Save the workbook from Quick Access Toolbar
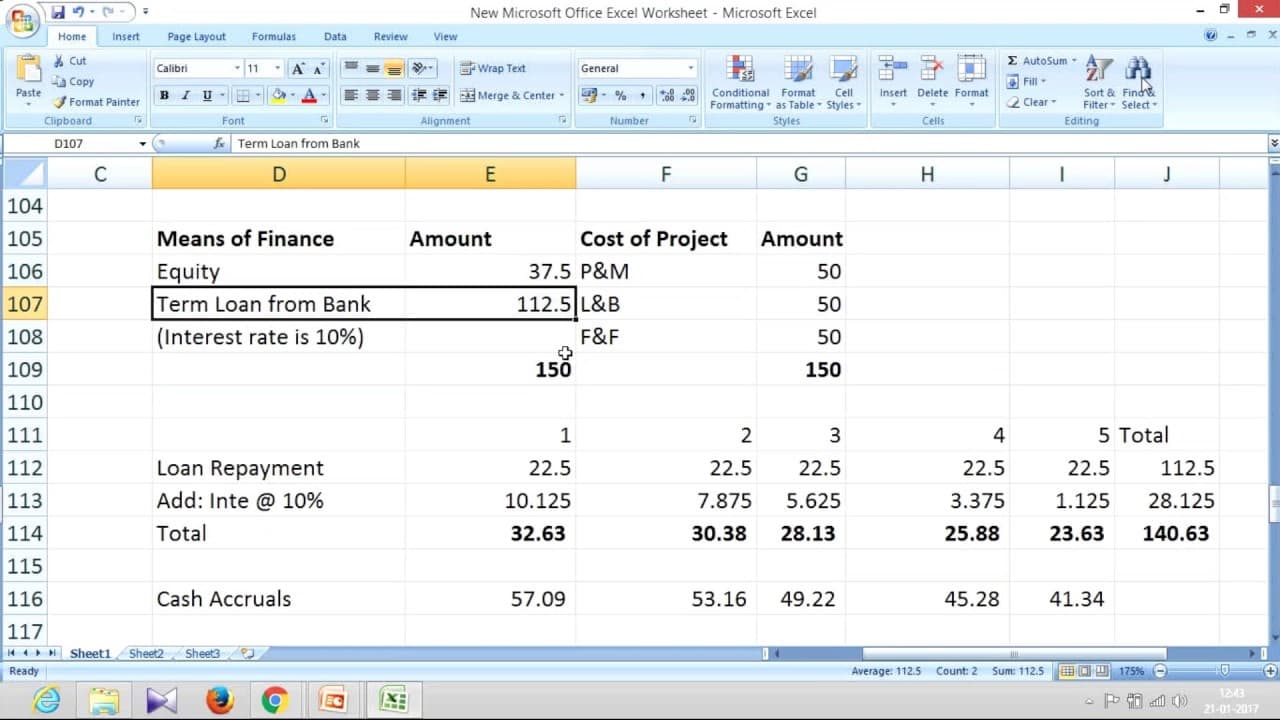Screen dimensions: 1280x720 pyautogui.click(x=58, y=12)
